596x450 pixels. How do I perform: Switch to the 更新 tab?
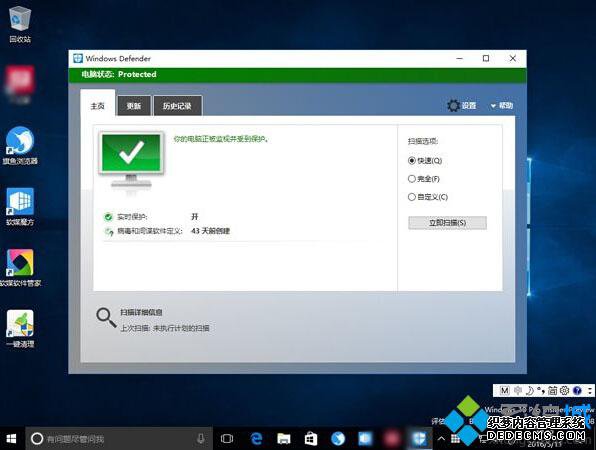tap(134, 106)
